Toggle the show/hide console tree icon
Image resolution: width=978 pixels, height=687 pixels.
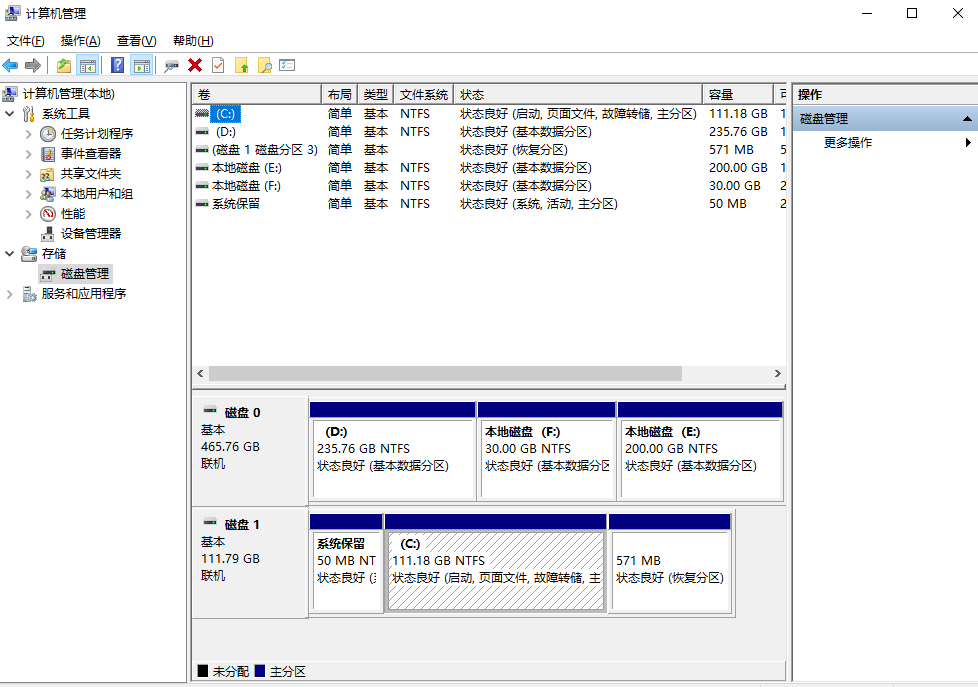[88, 65]
